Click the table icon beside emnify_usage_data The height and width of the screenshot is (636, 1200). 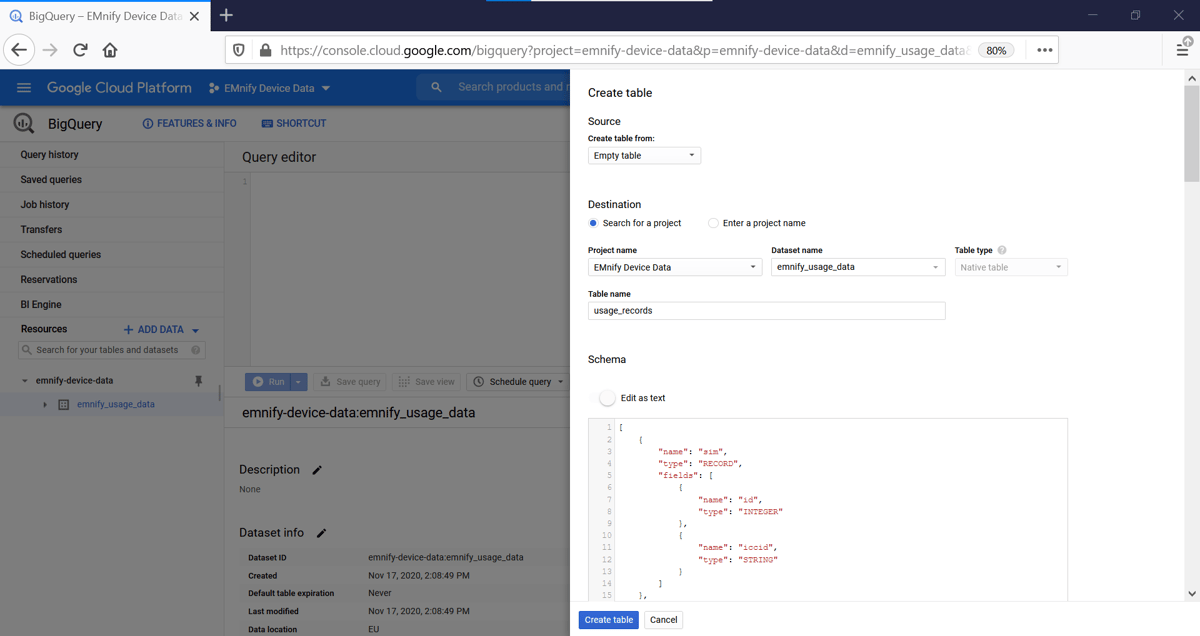coord(64,405)
